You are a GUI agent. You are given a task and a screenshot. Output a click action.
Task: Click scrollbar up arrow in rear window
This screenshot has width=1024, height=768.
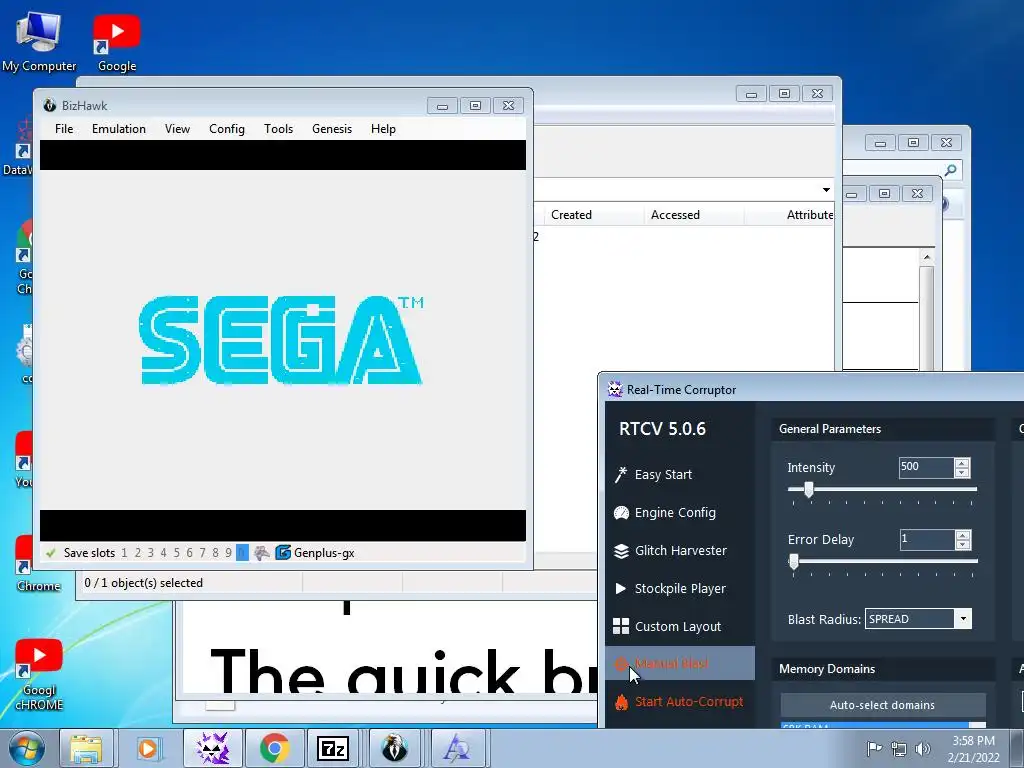pos(927,257)
